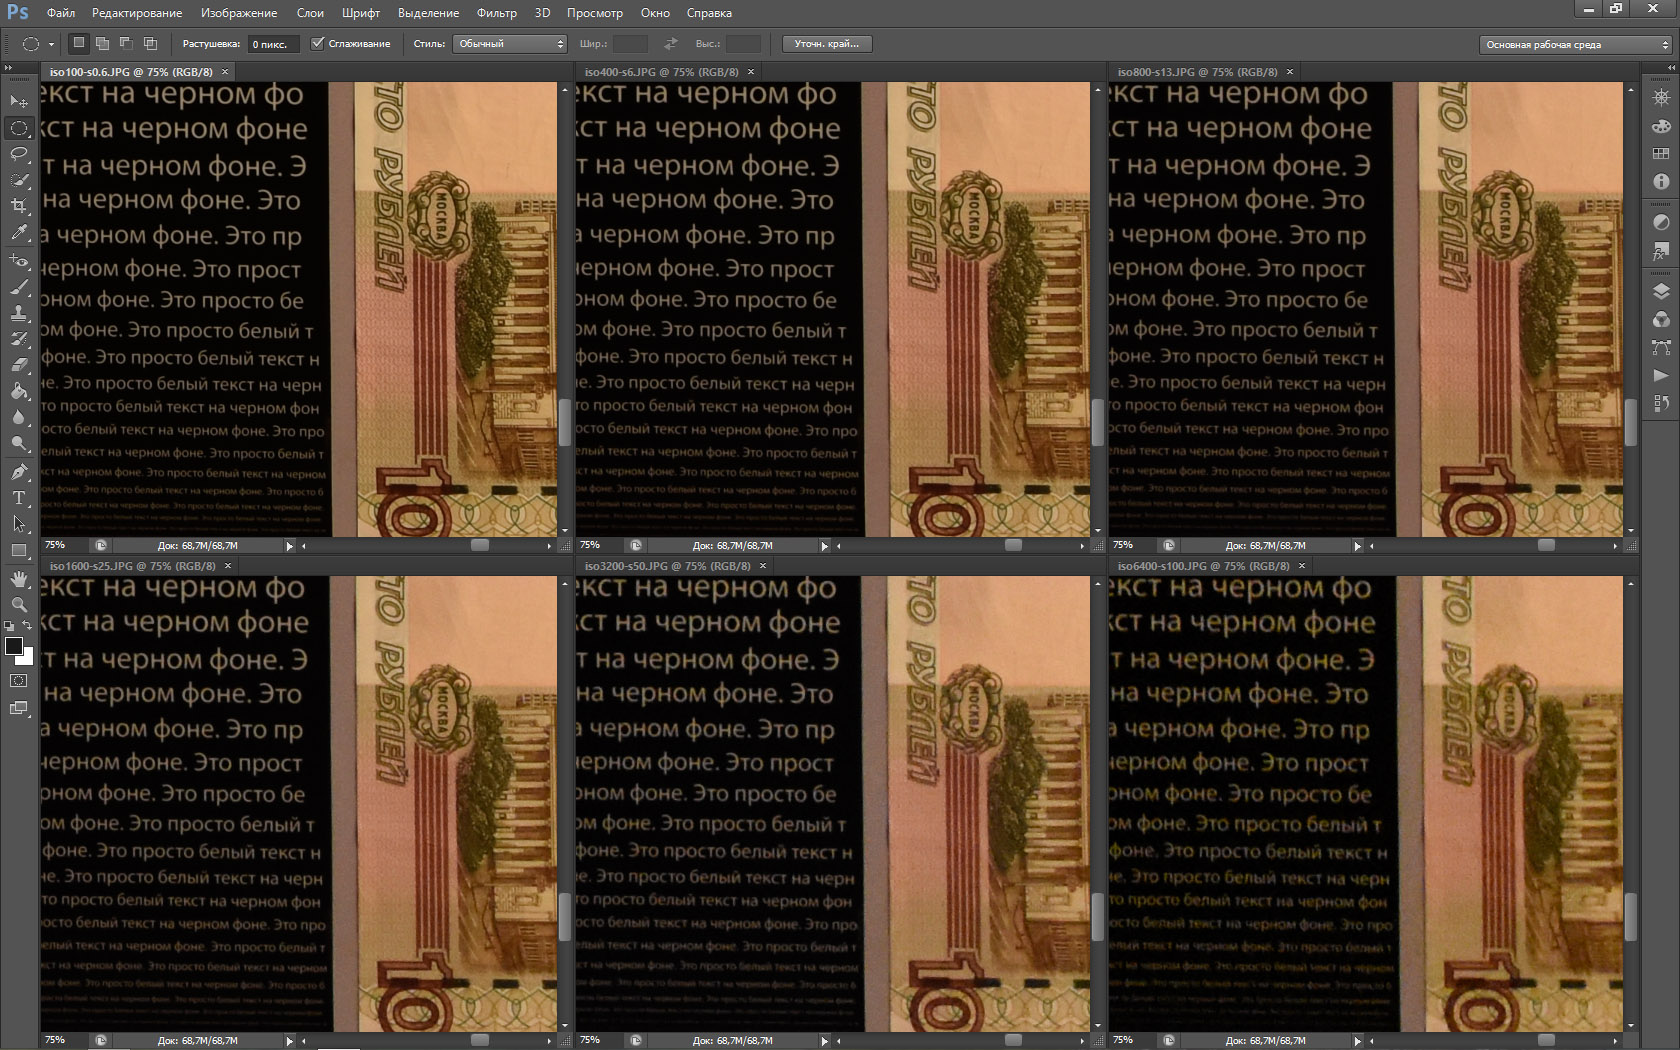
Task: Select the Lasso tool
Action: tap(19, 154)
